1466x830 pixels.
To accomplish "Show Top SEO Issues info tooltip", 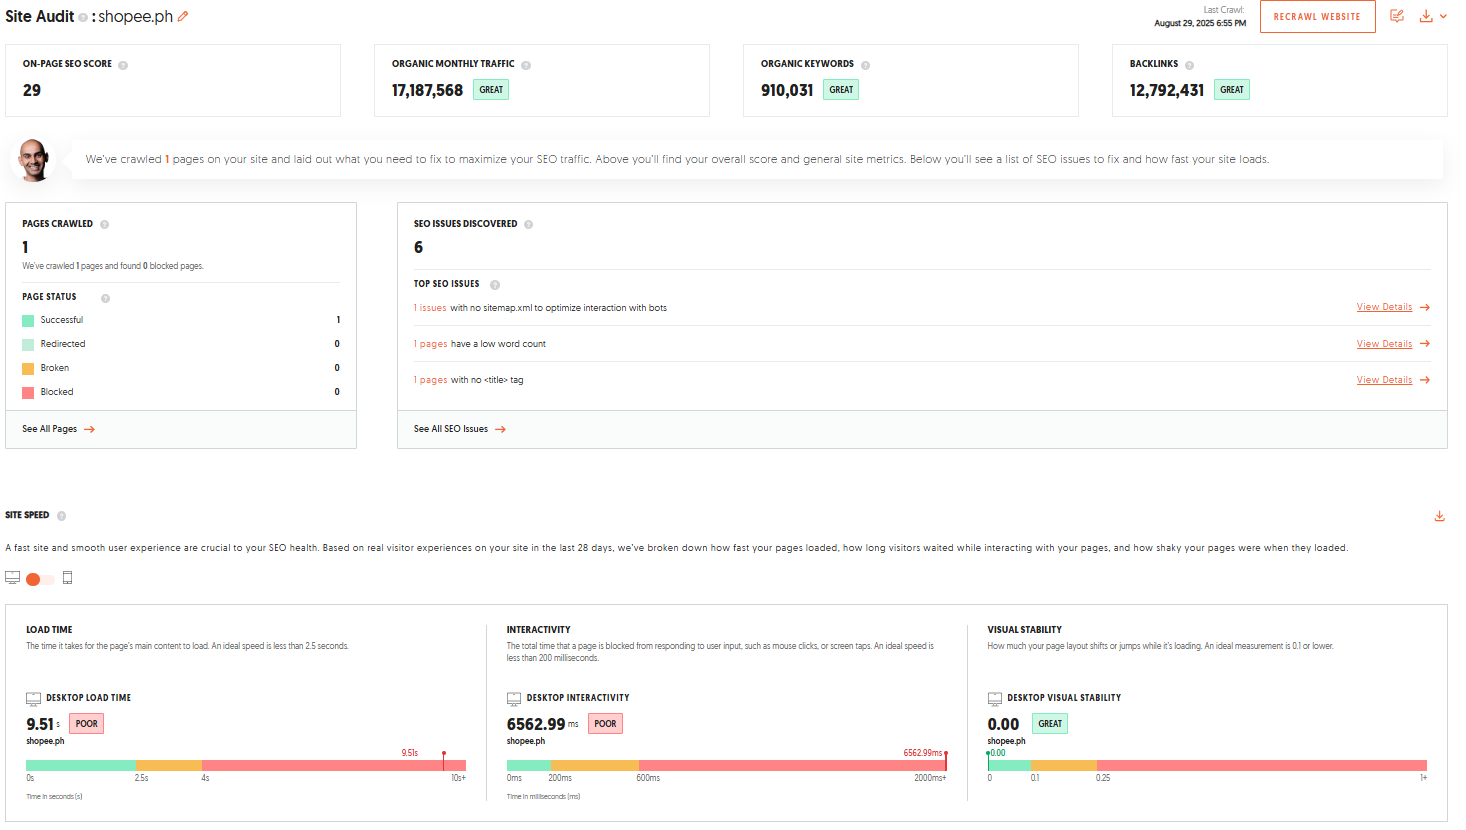I will pos(495,285).
